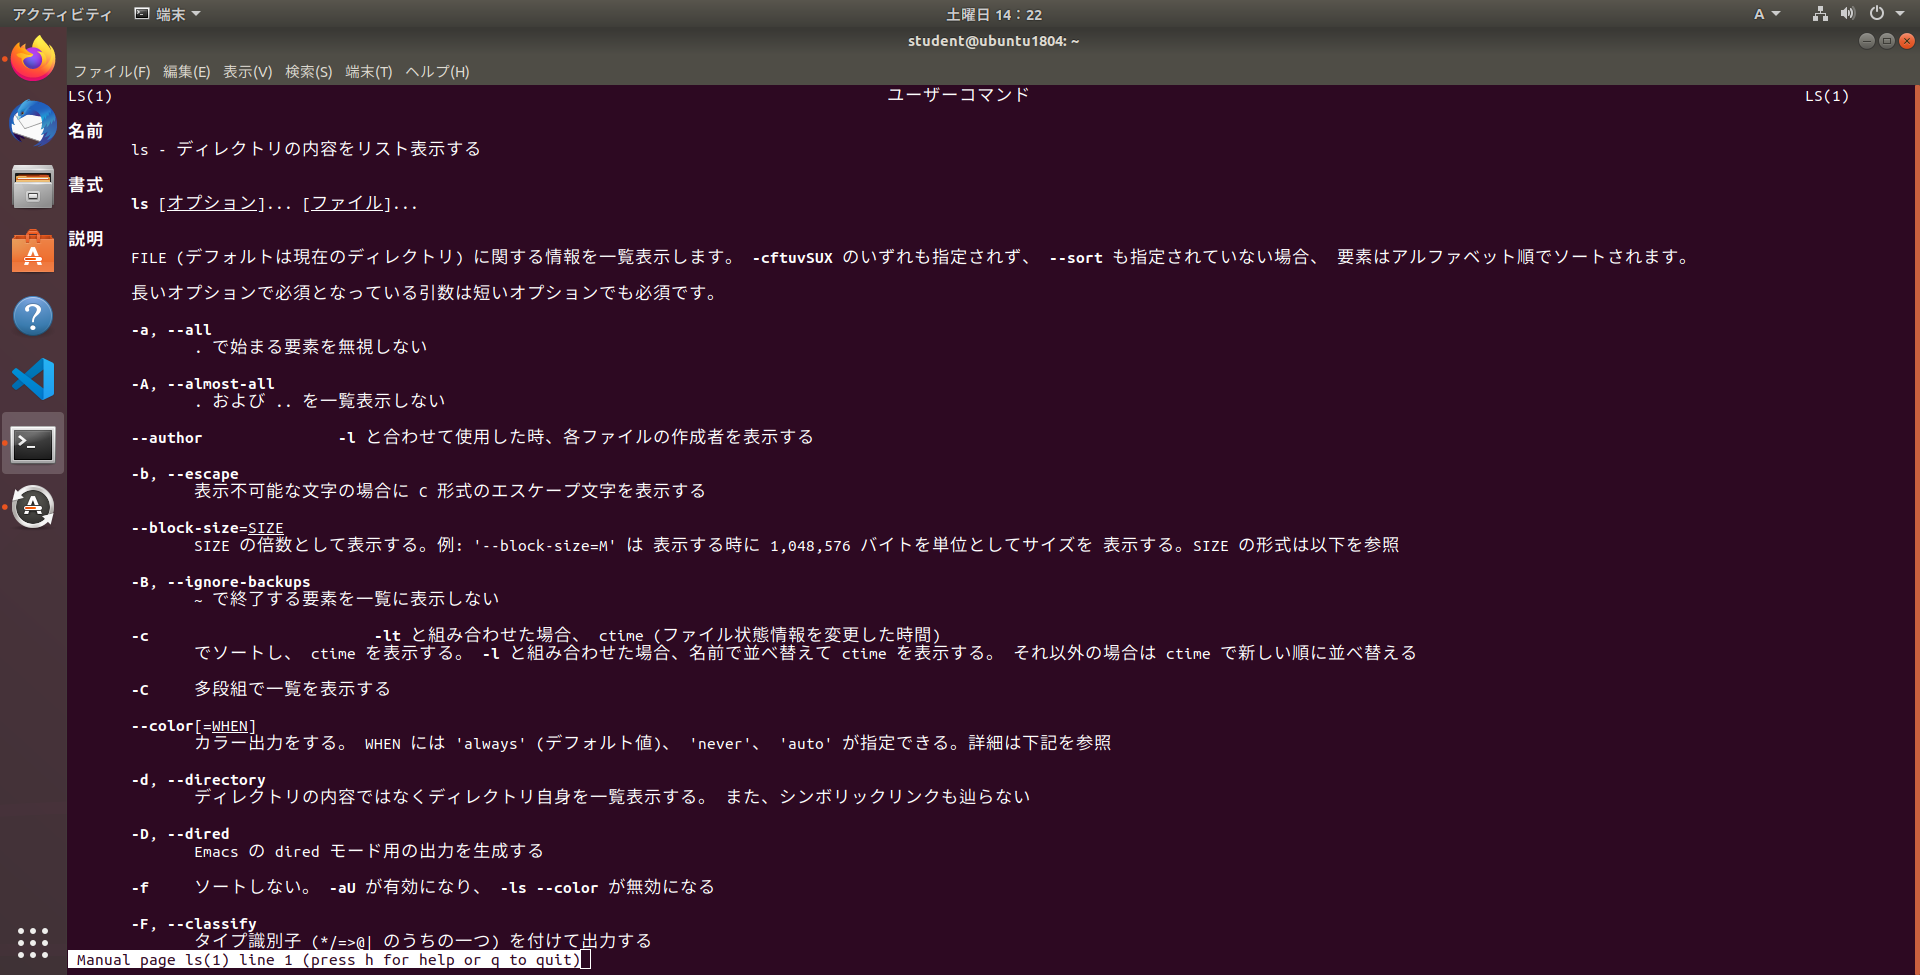This screenshot has width=1920, height=975.
Task: Click the power status icon
Action: click(1878, 13)
